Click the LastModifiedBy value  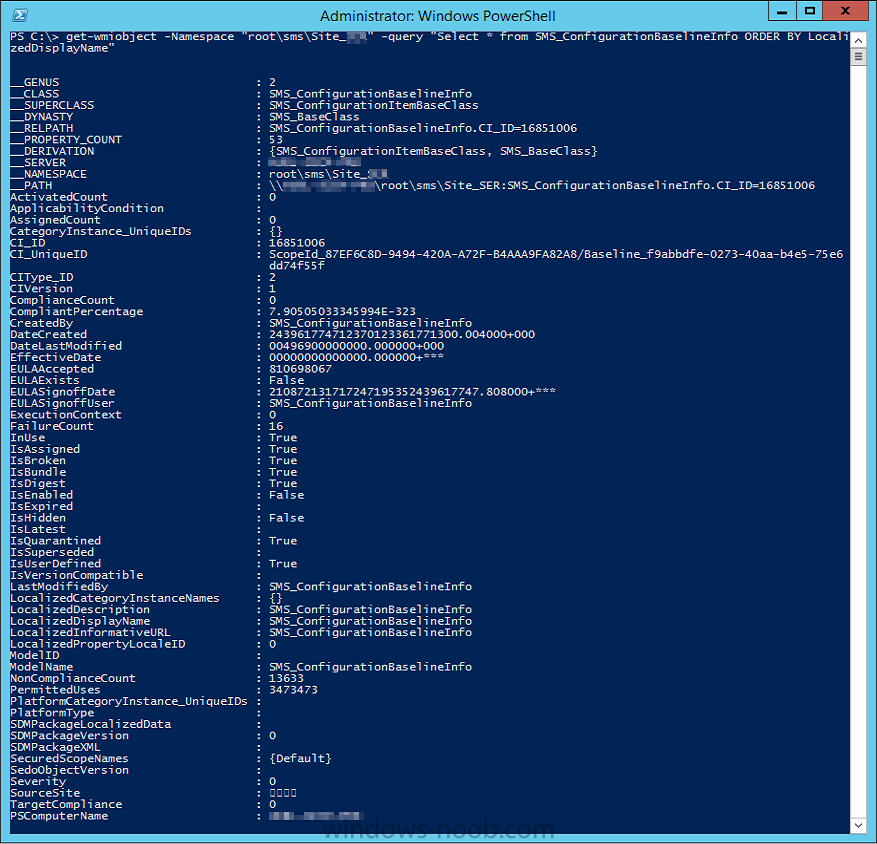[x=370, y=587]
